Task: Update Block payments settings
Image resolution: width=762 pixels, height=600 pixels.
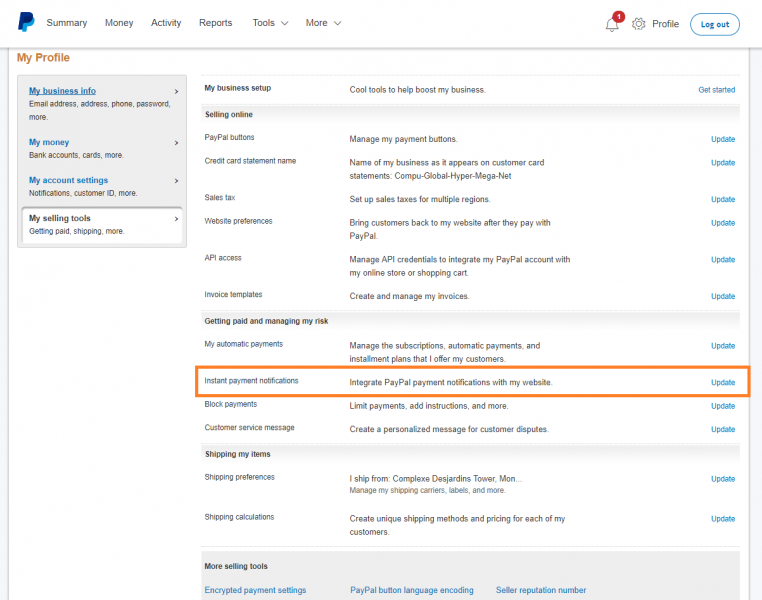Action: tap(723, 406)
